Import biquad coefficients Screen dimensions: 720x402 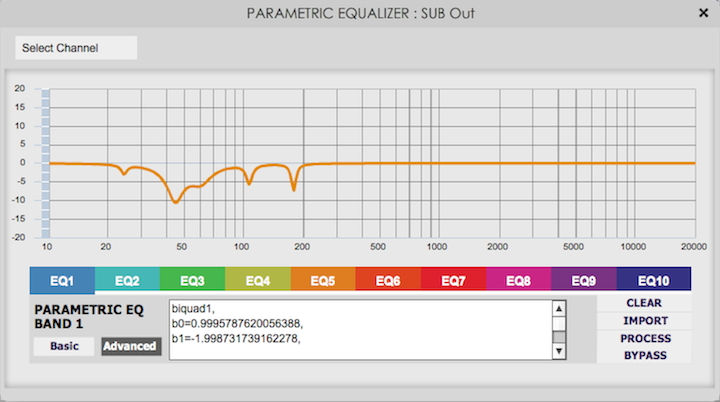point(644,321)
